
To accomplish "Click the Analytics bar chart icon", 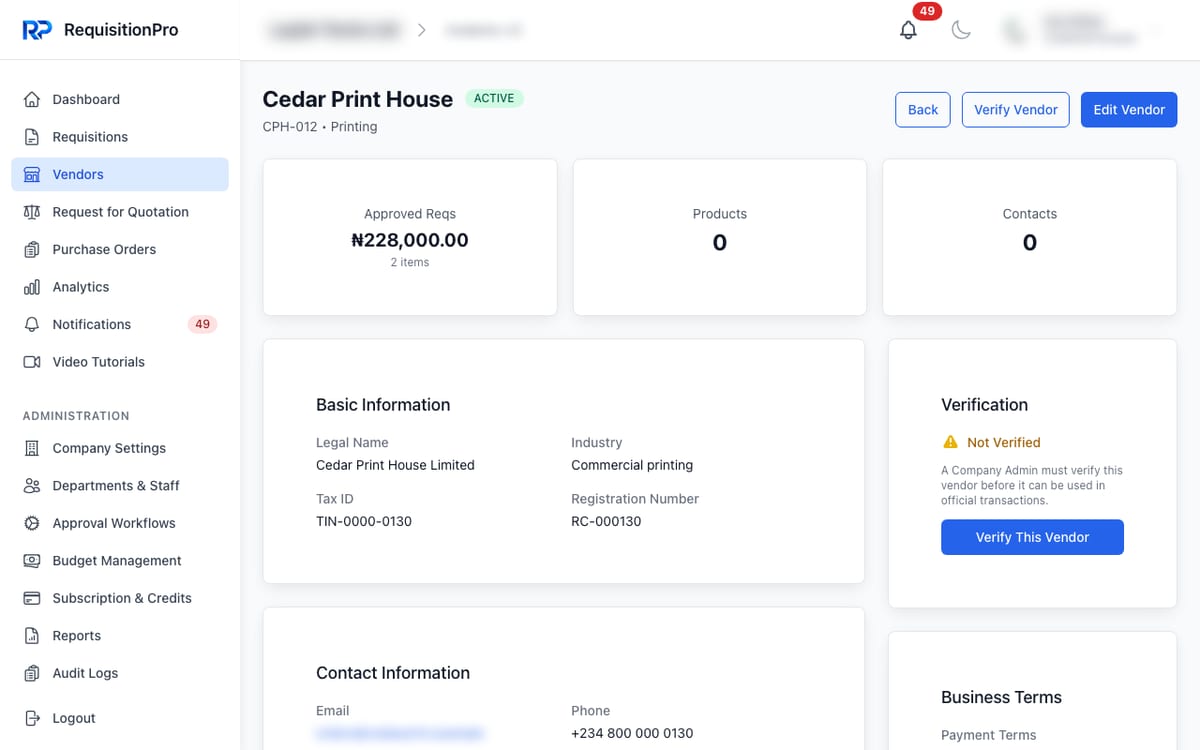I will pyautogui.click(x=32, y=287).
